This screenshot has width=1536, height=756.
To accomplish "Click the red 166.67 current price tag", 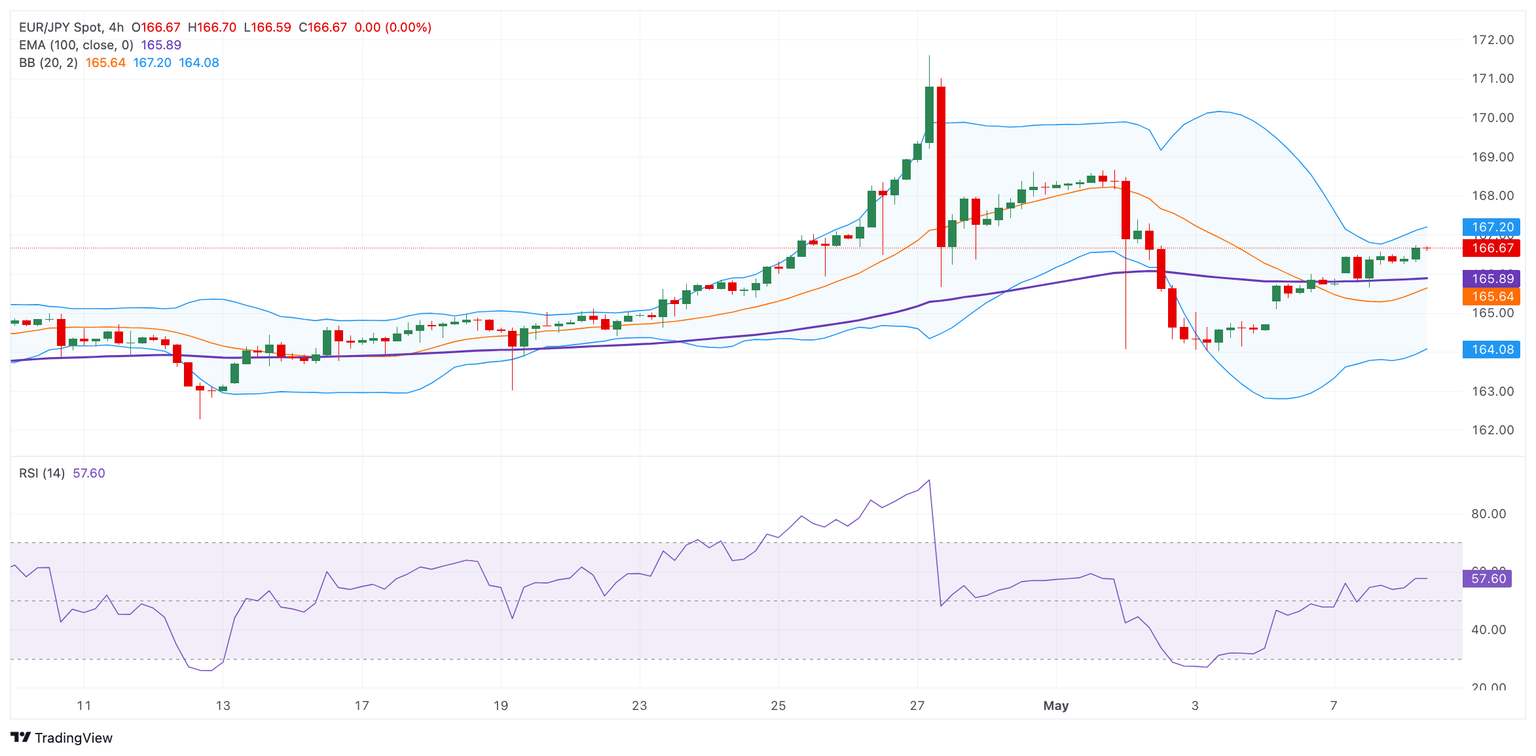I will click(x=1490, y=248).
